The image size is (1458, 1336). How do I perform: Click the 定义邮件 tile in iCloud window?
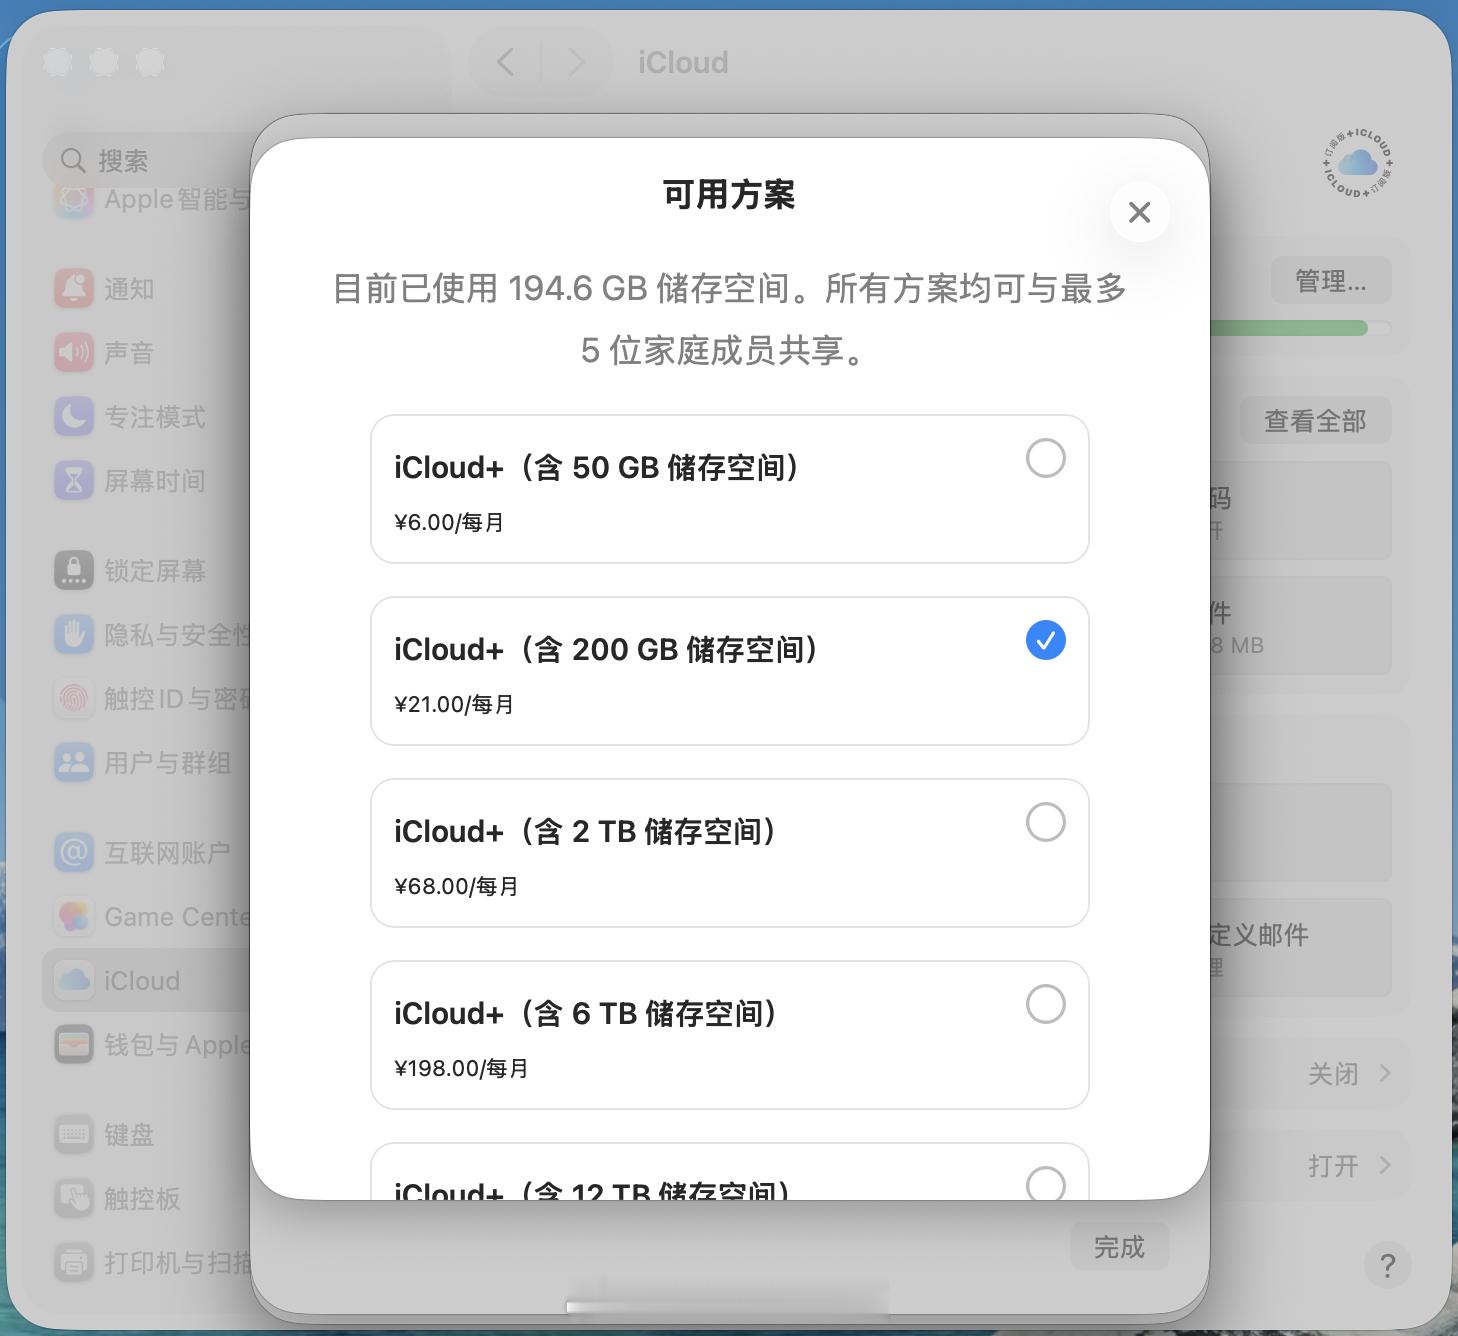[1301, 947]
